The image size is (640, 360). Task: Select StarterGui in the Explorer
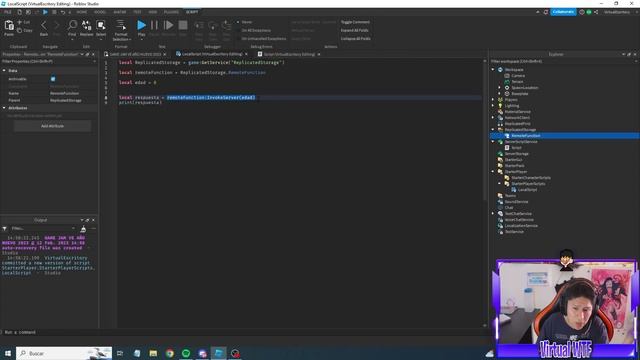[513, 160]
